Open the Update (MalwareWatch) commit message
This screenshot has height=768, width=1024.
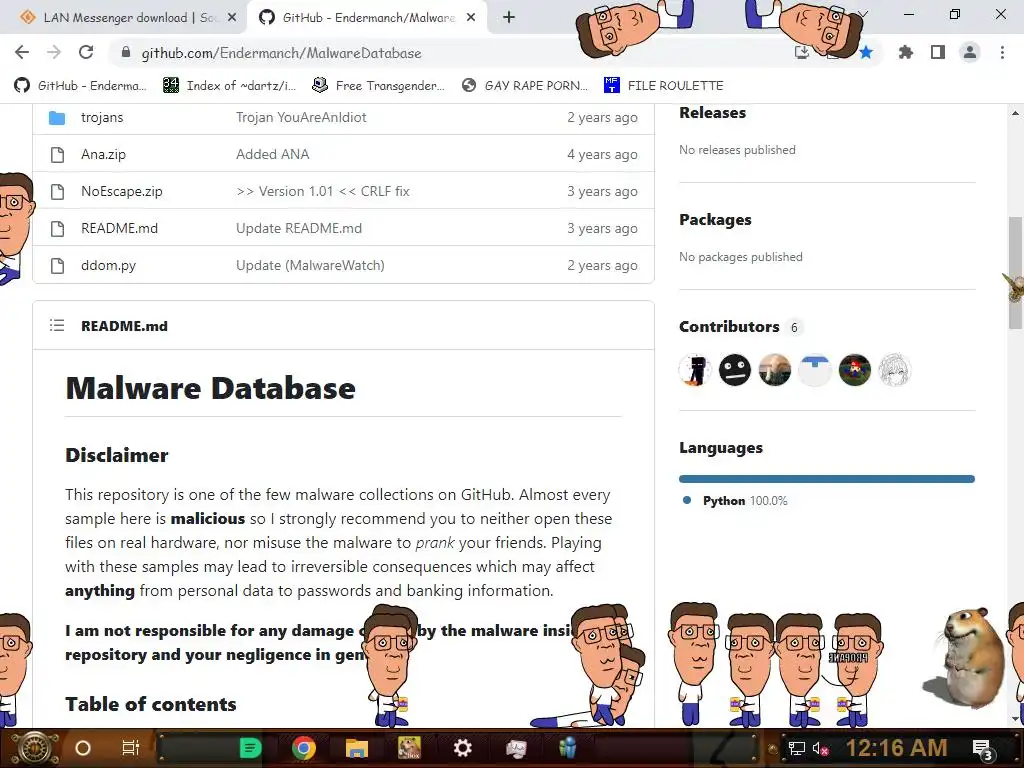coord(310,265)
